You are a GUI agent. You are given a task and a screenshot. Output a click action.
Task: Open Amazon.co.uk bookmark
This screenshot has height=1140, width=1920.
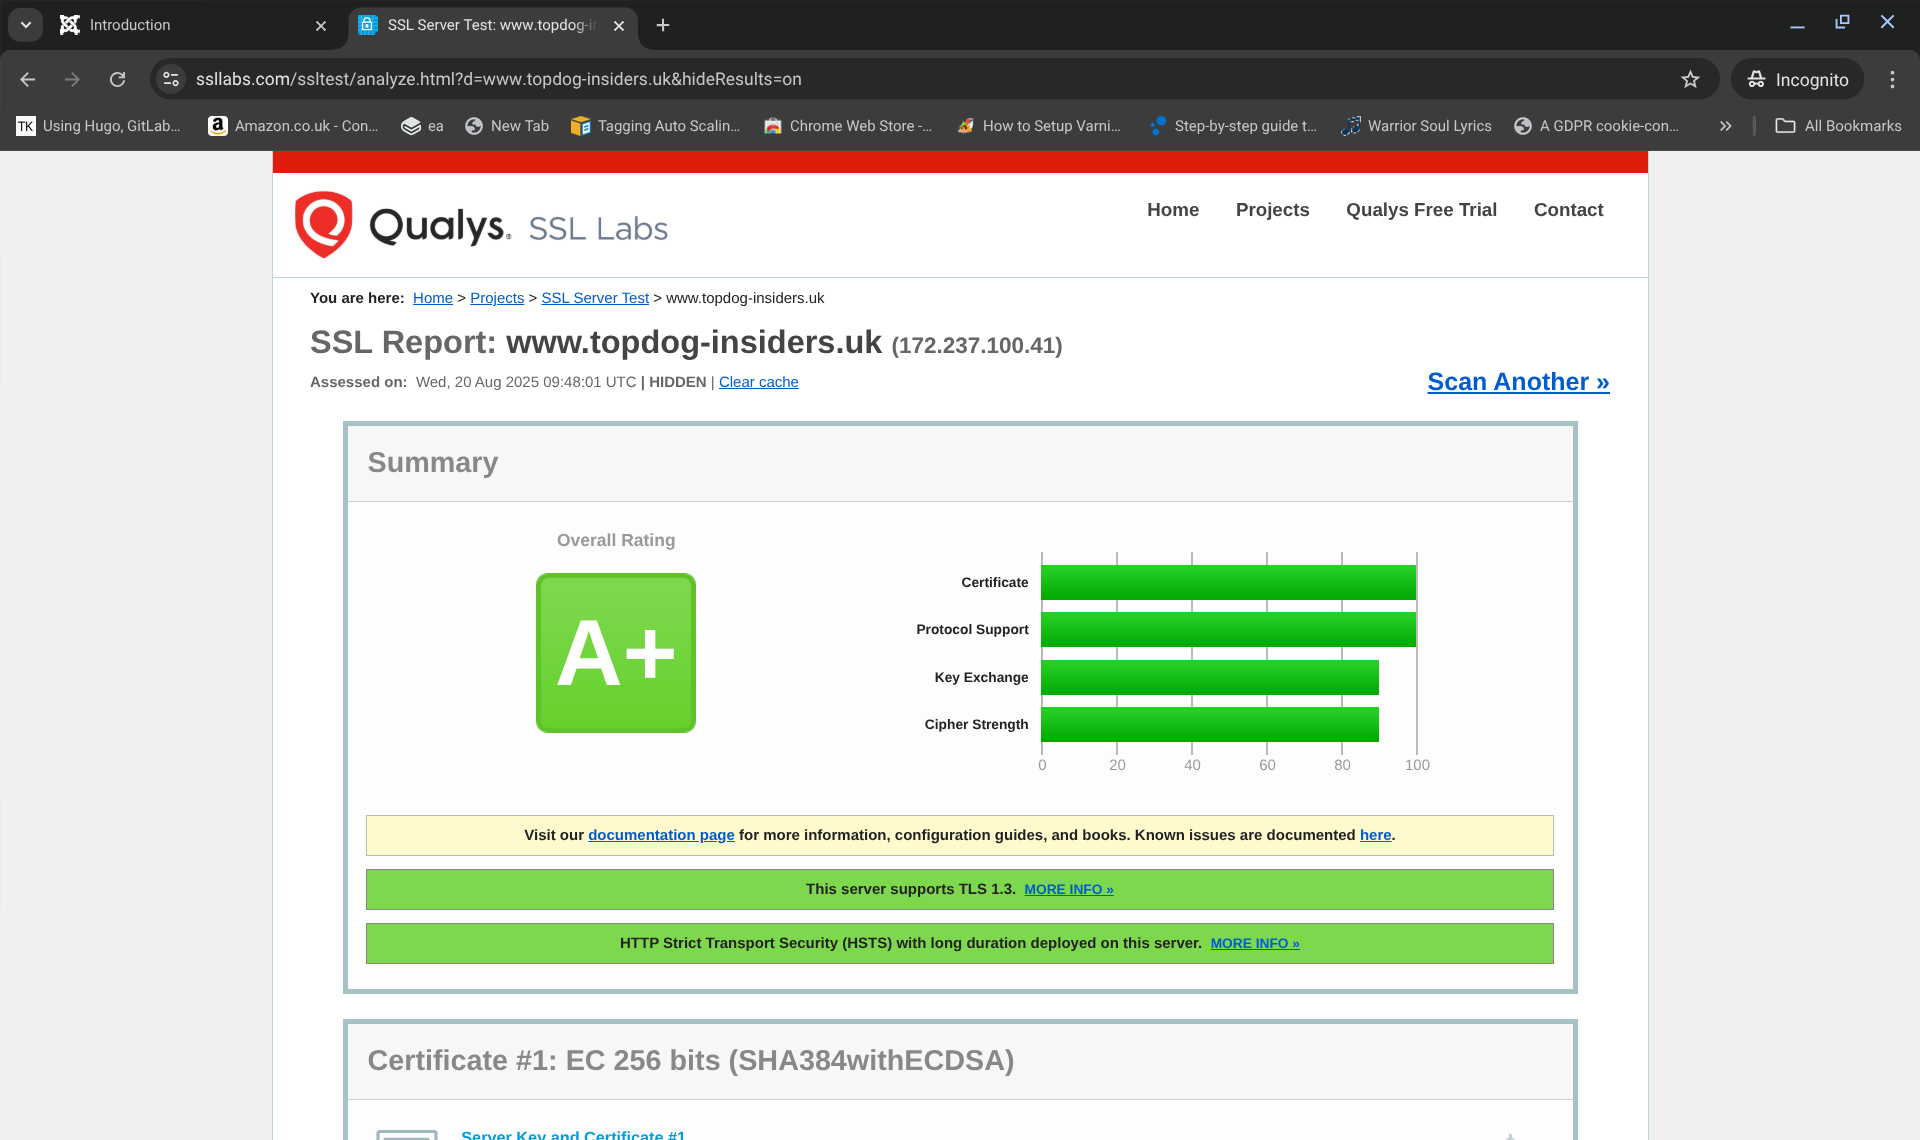point(294,126)
